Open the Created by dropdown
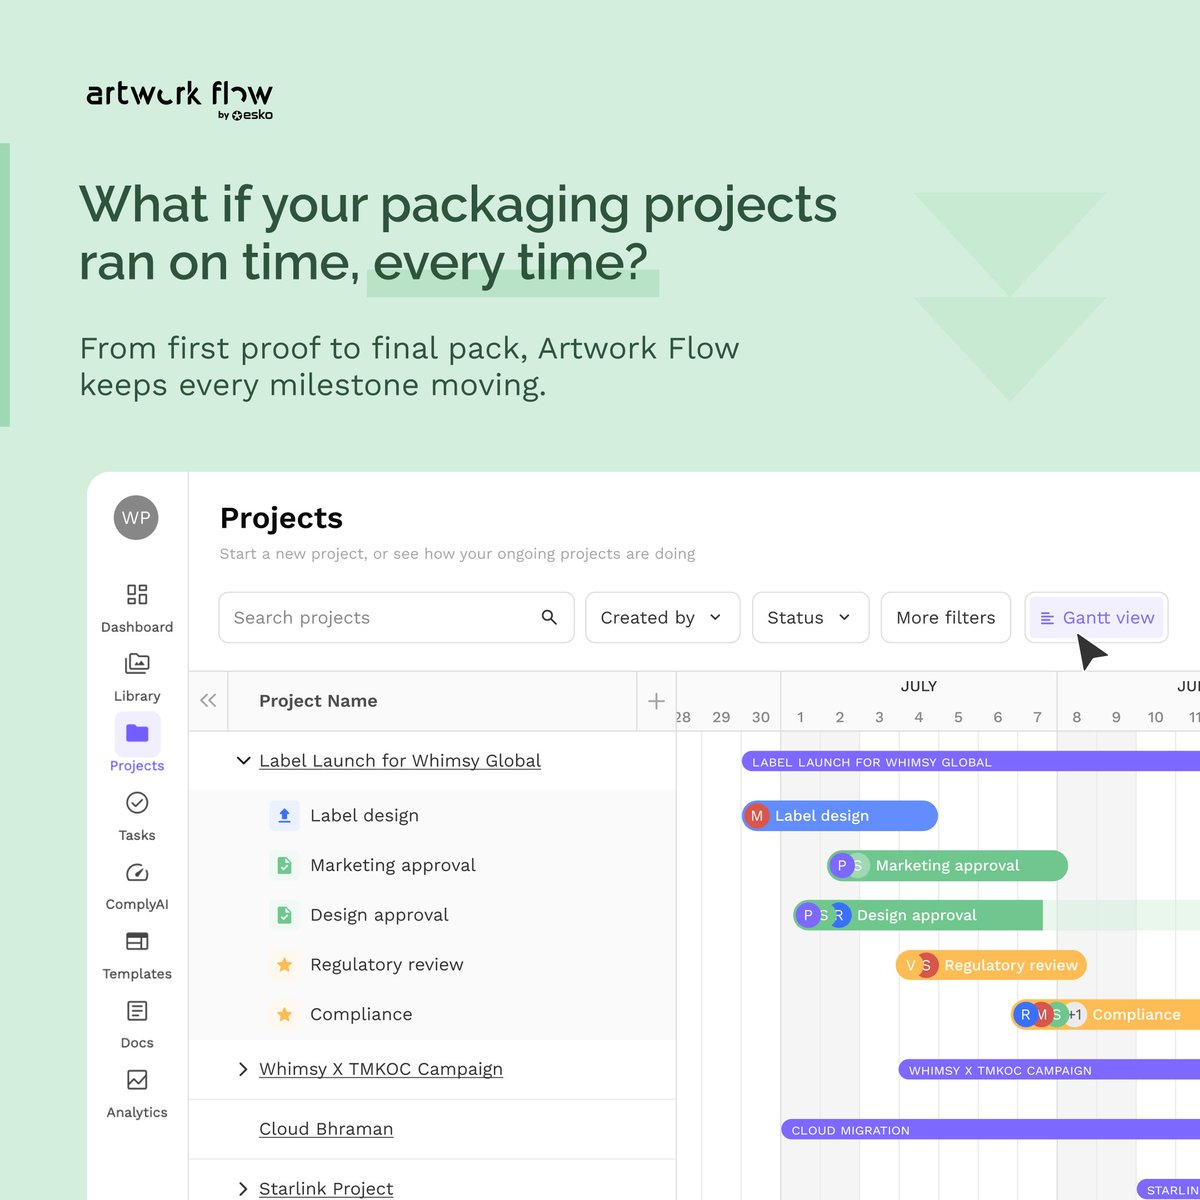This screenshot has width=1200, height=1200. tap(662, 617)
